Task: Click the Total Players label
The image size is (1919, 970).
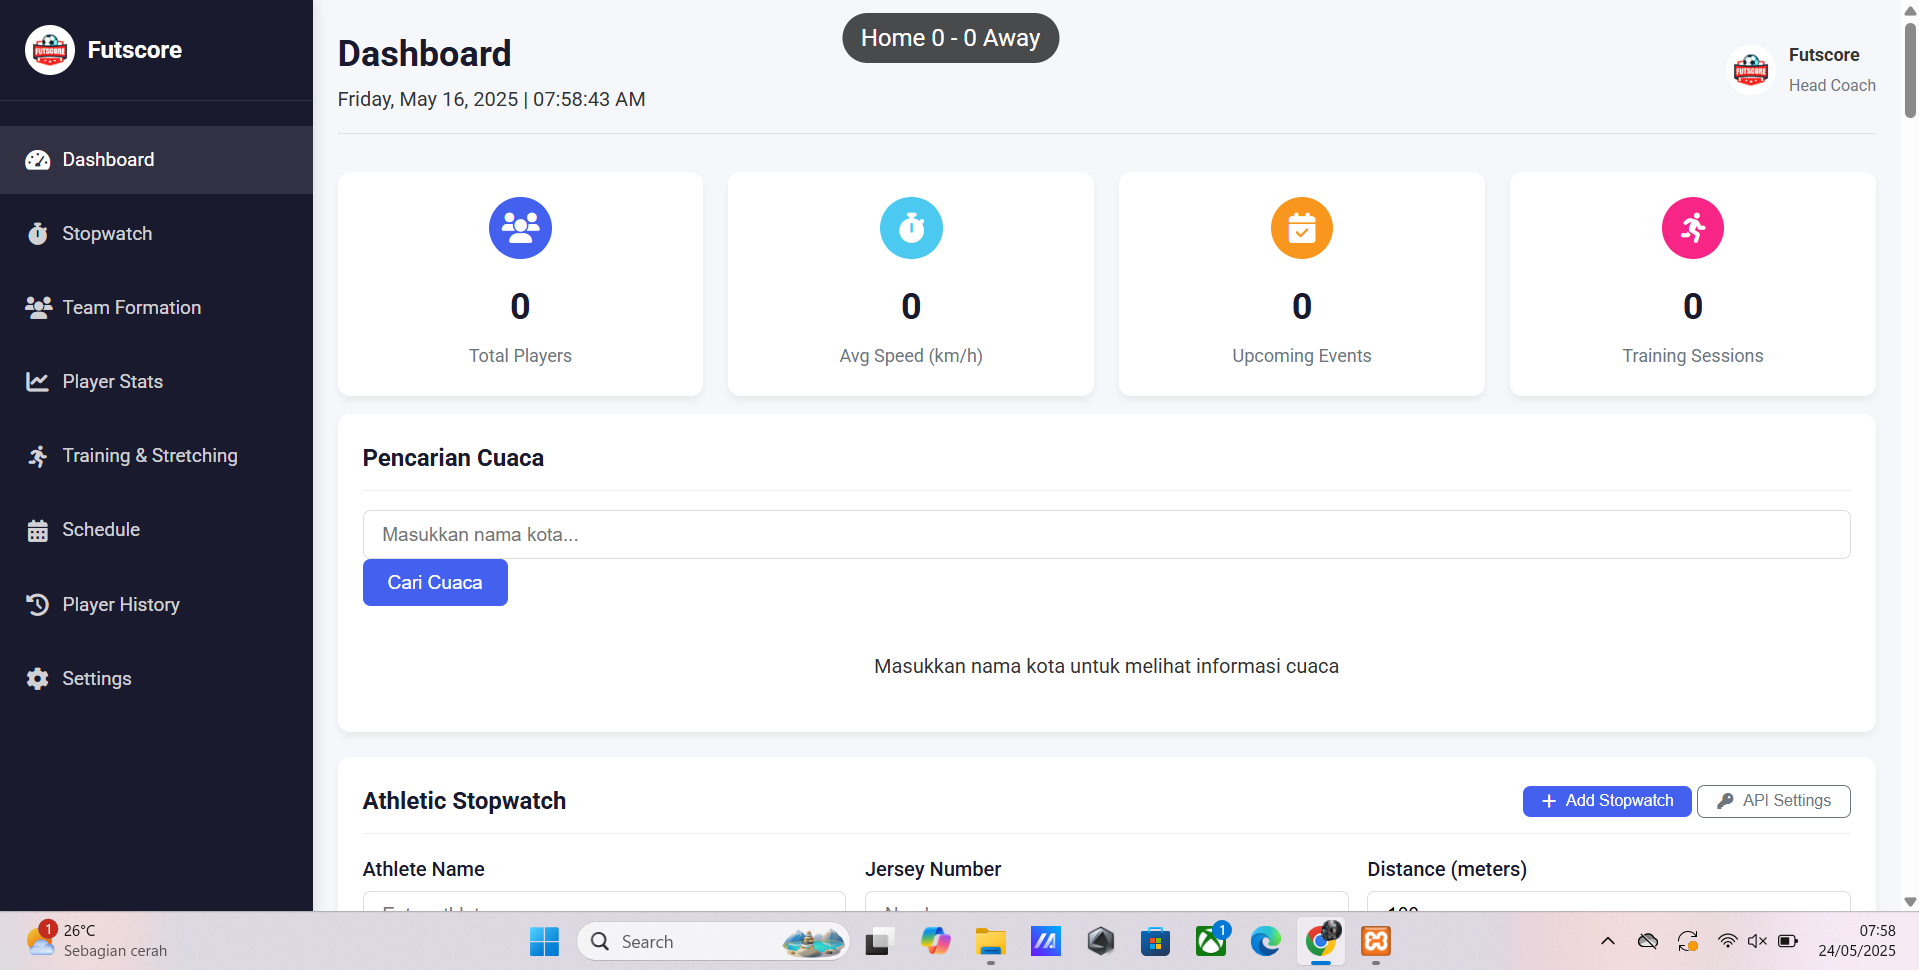Action: click(520, 356)
